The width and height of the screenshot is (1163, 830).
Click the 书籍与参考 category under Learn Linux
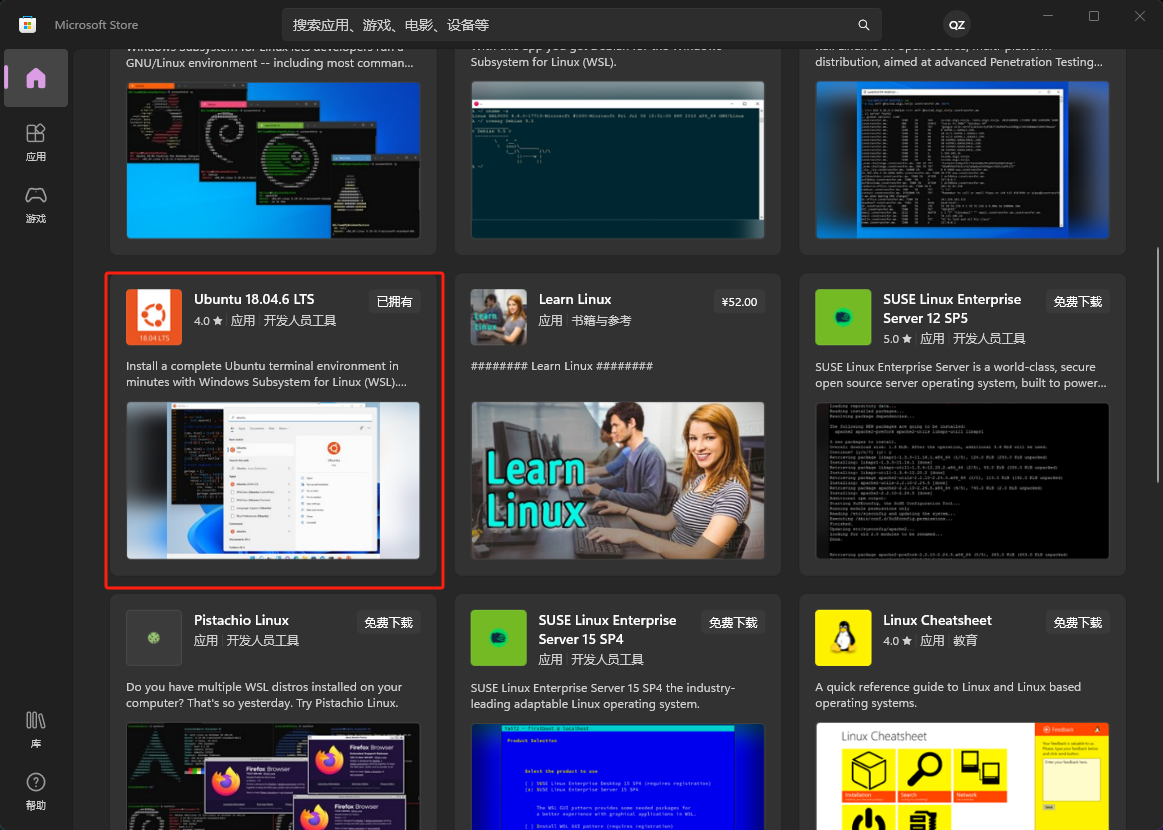tap(602, 321)
